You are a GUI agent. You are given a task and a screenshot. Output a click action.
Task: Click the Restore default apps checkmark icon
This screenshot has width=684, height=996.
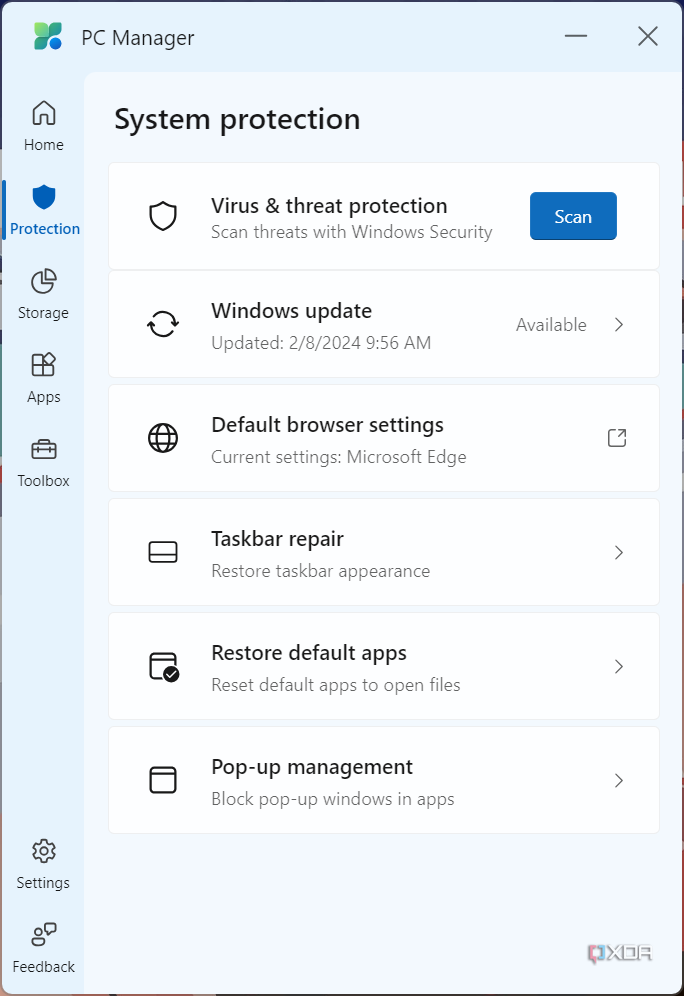point(164,666)
